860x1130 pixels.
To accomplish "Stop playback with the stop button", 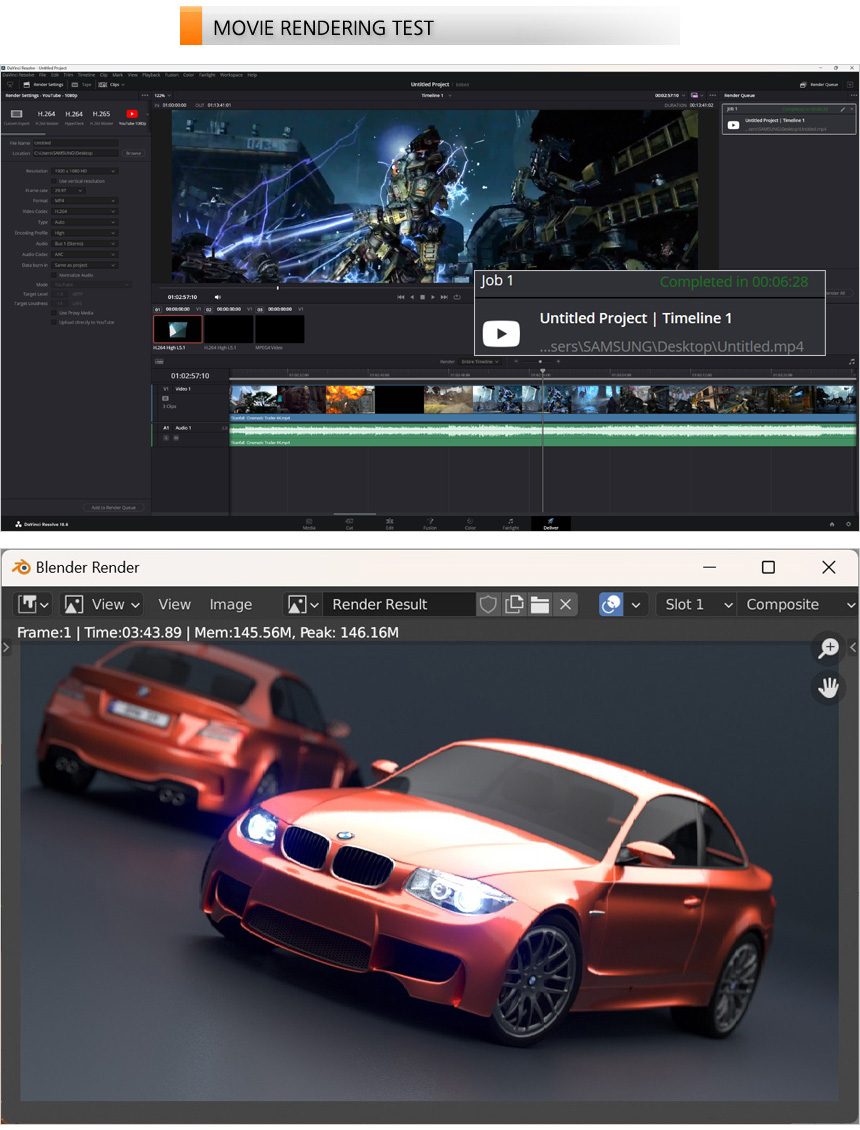I will coord(422,297).
